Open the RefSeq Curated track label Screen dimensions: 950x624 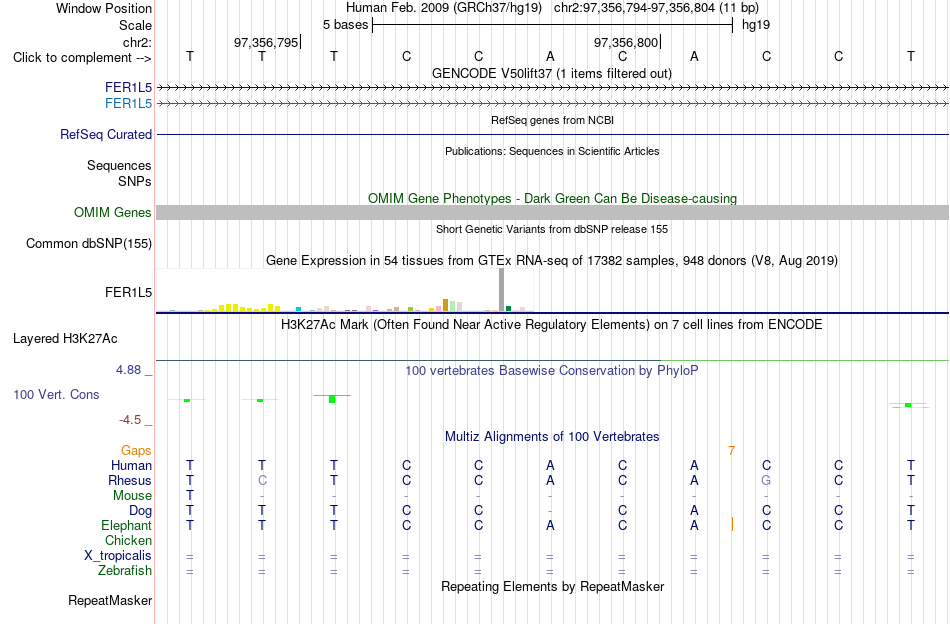click(x=105, y=134)
